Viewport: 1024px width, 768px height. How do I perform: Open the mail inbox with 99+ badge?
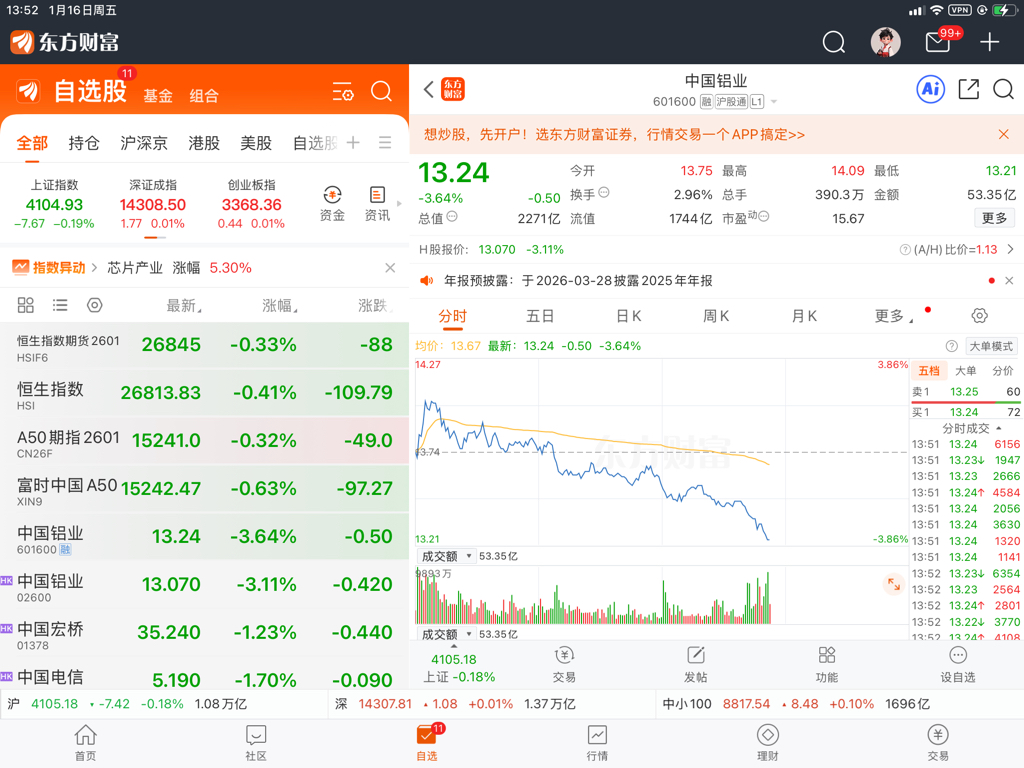tap(940, 41)
